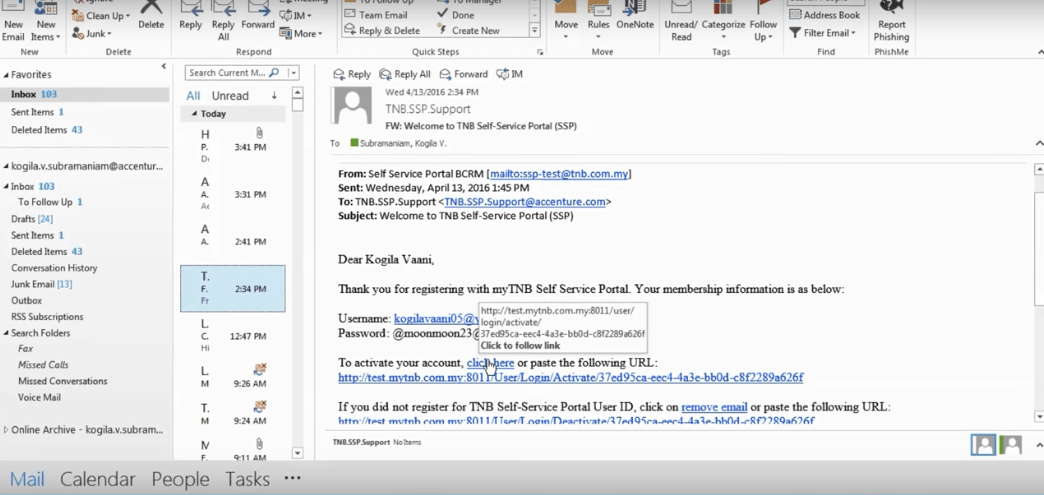This screenshot has width=1044, height=495.
Task: Click the message list scrollbar down arrow
Action: 298,453
